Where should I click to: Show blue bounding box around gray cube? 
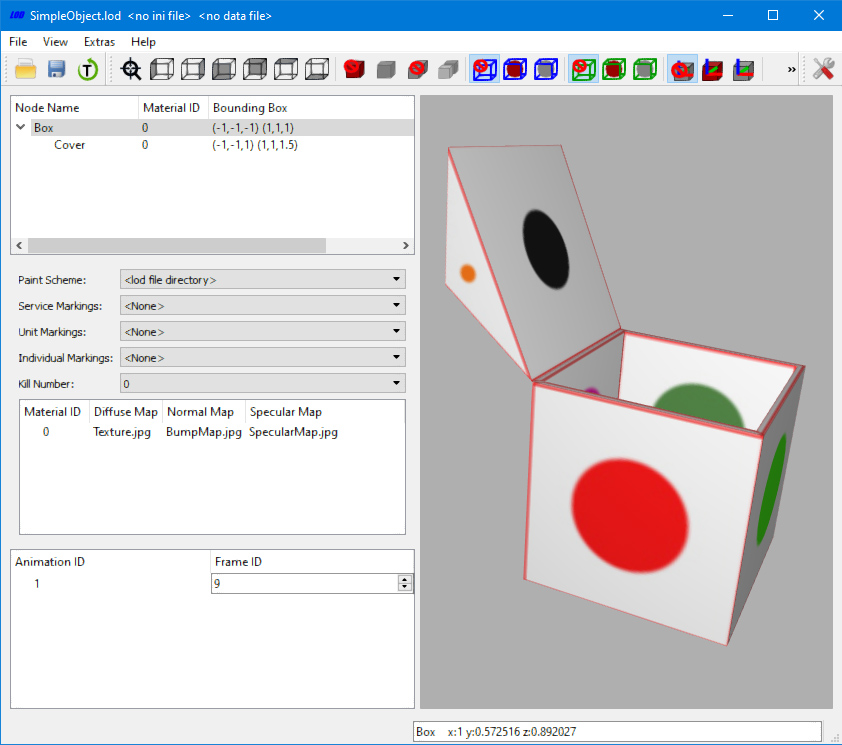[546, 69]
